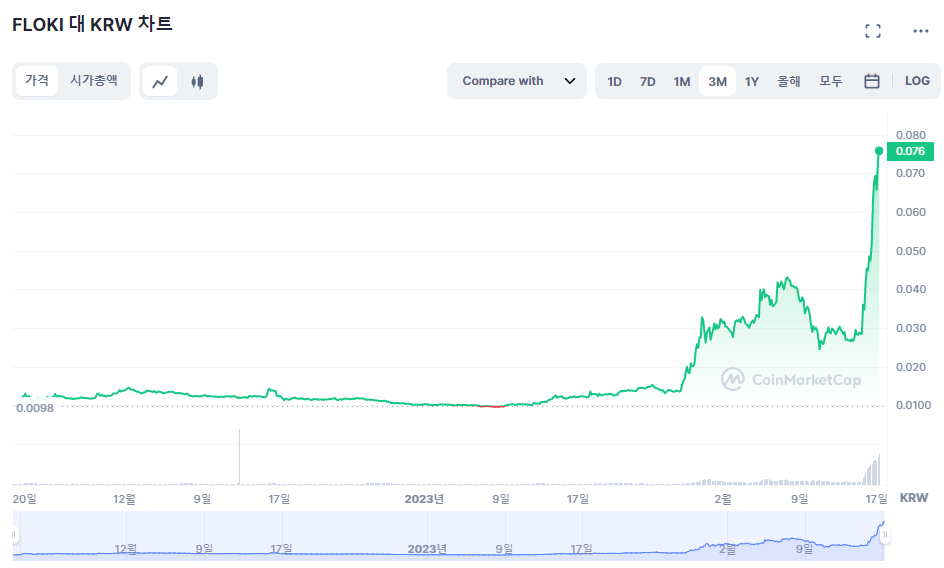Click the 2023년 label in range navigator
Viewport: 944px width, 568px height.
point(427,549)
